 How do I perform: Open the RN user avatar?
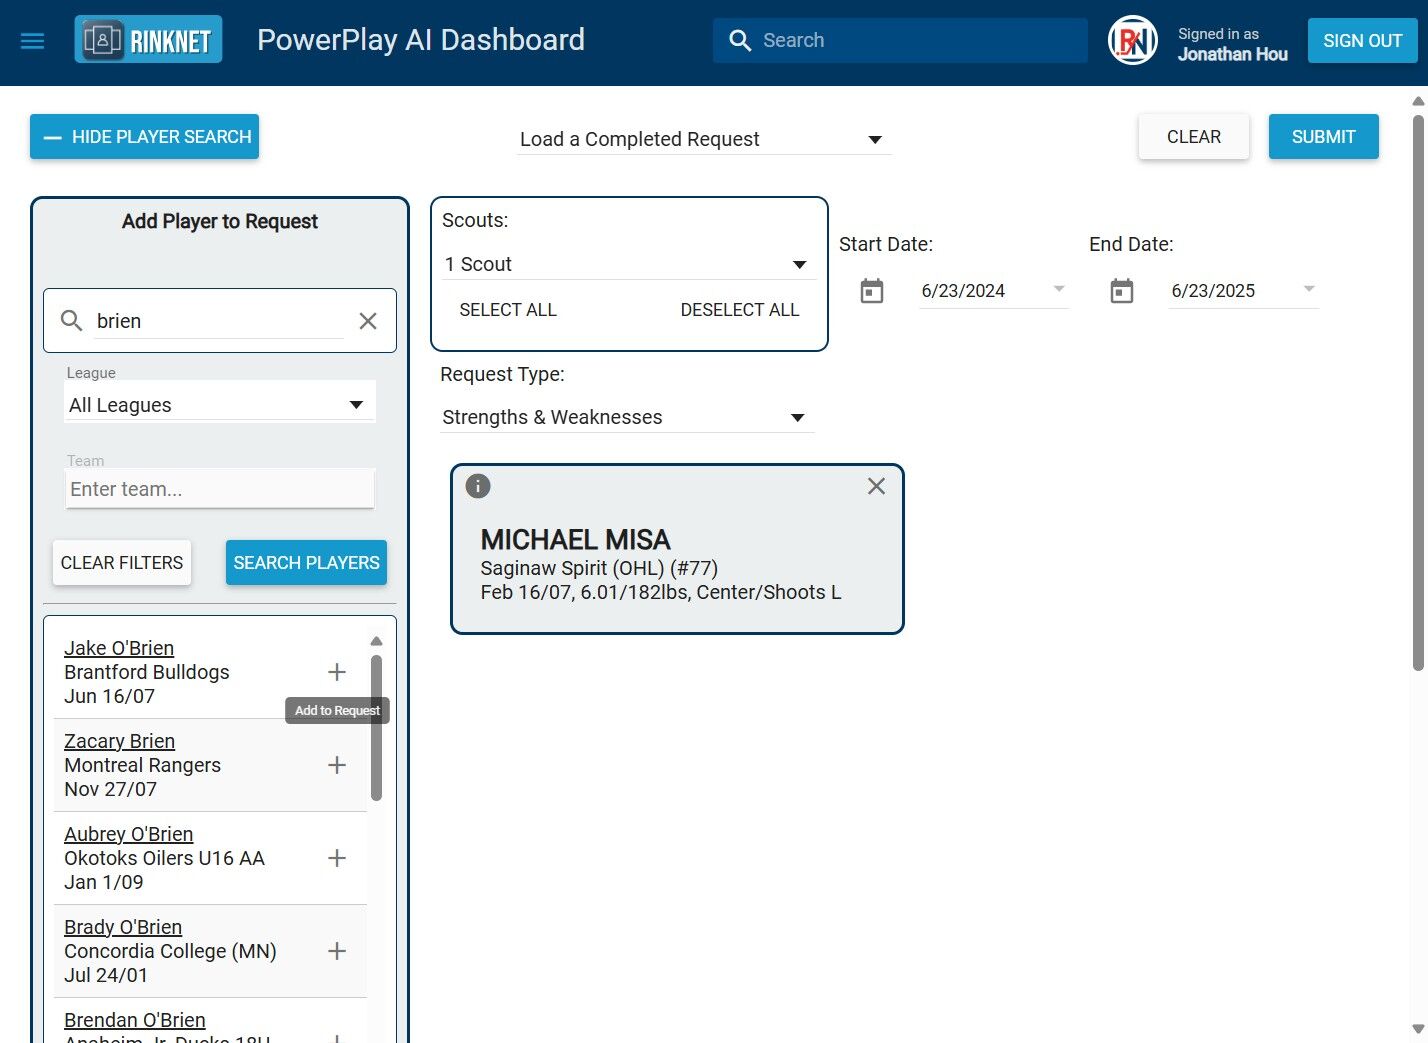(1133, 41)
